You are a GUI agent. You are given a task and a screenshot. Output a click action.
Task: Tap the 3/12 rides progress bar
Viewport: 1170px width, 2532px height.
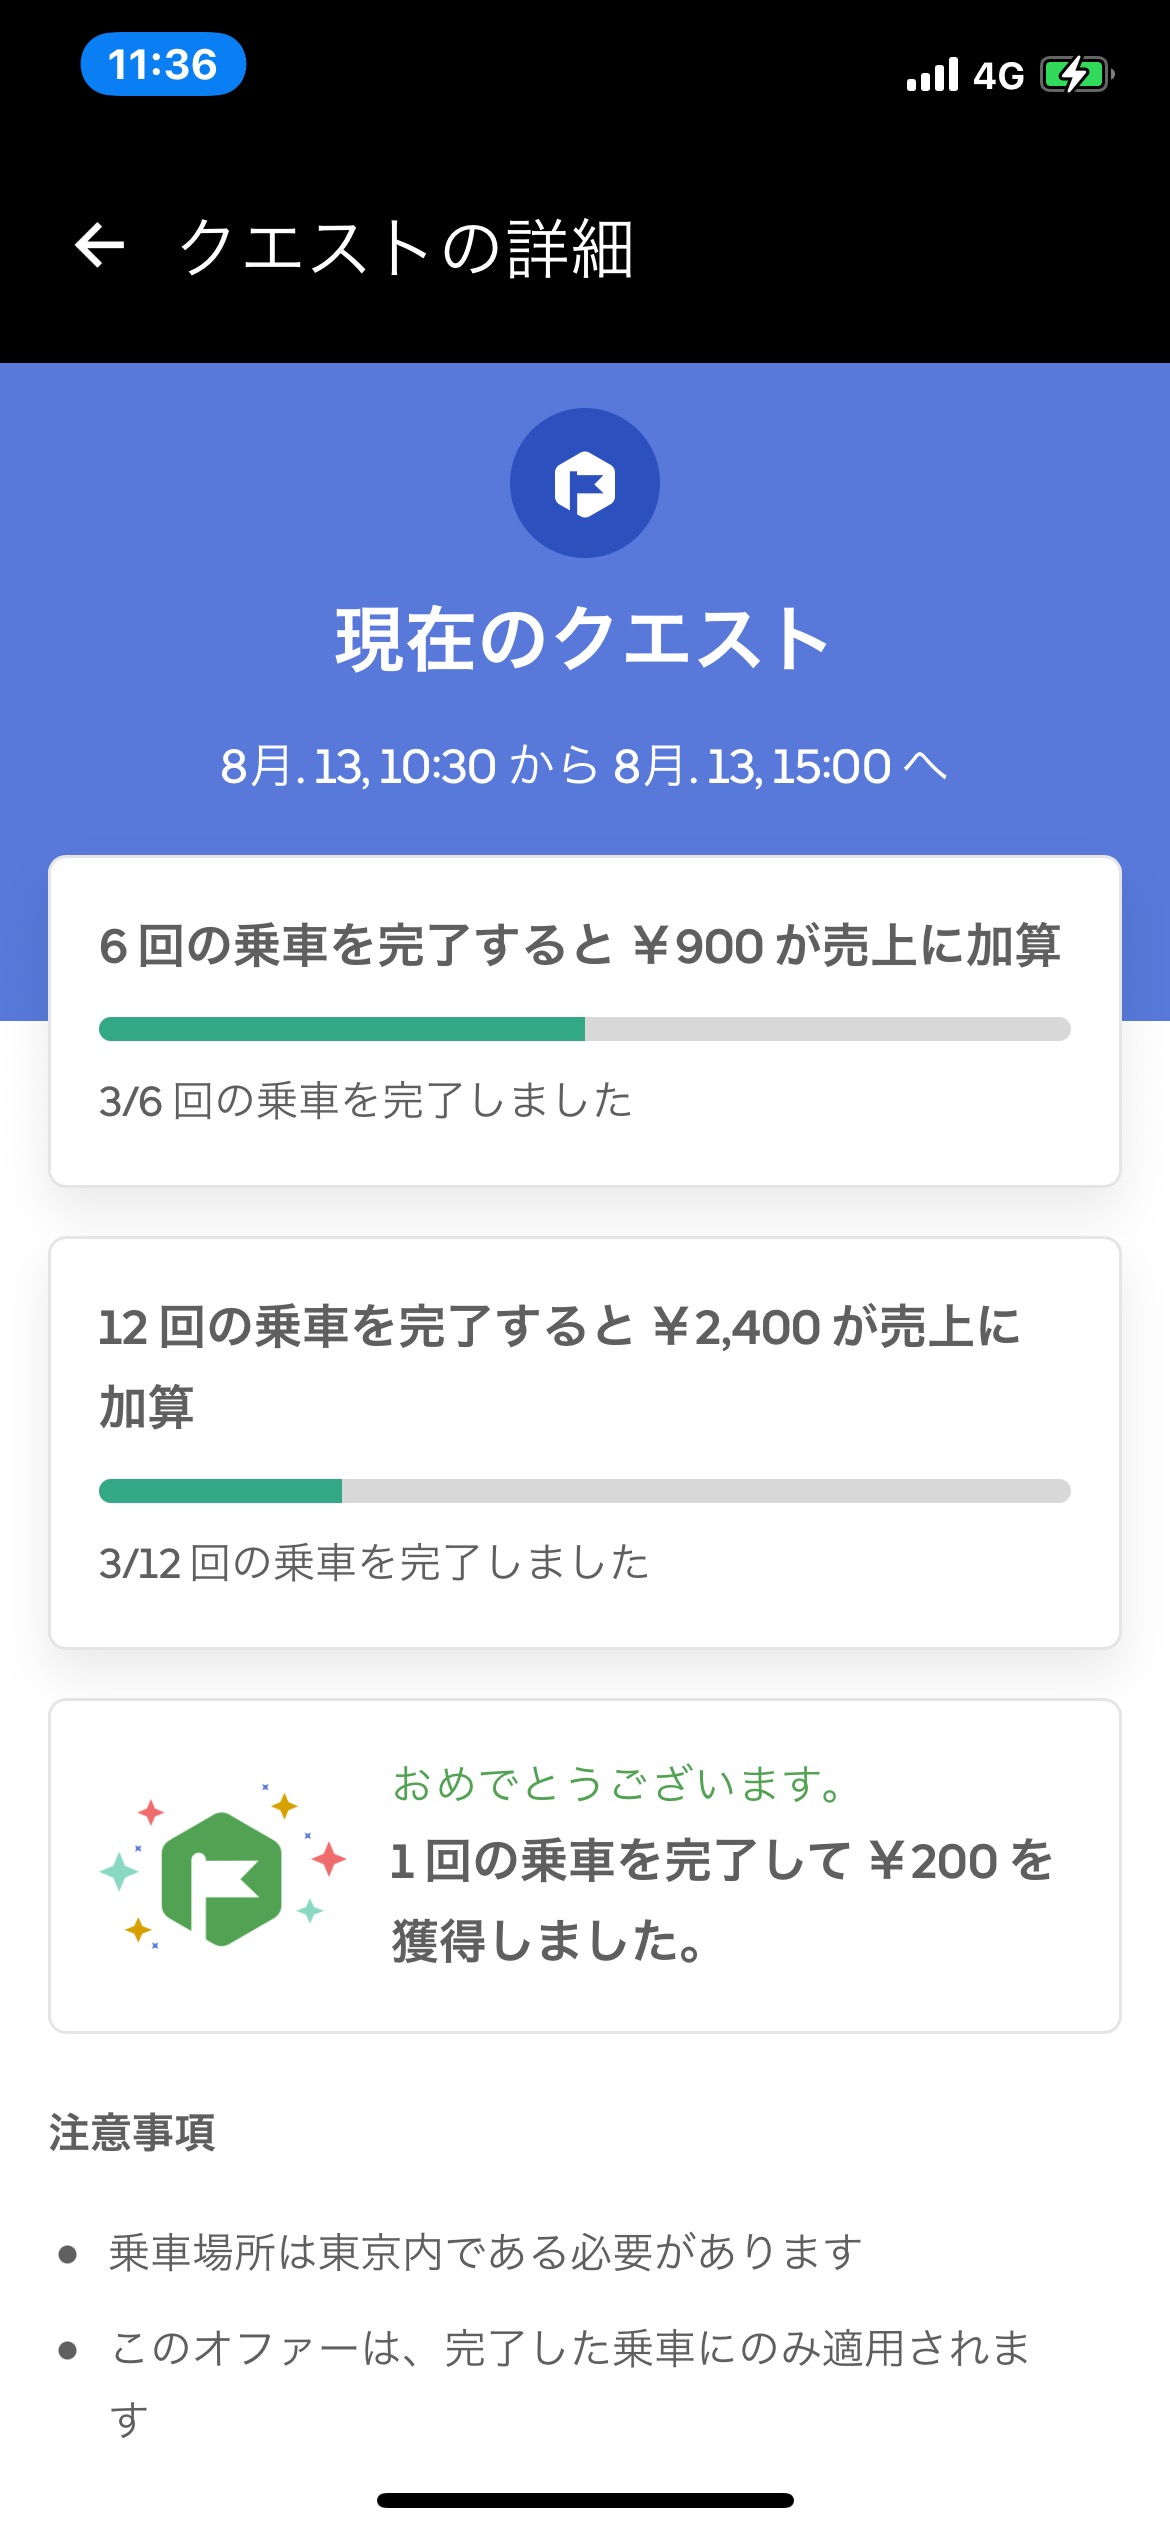(585, 1491)
